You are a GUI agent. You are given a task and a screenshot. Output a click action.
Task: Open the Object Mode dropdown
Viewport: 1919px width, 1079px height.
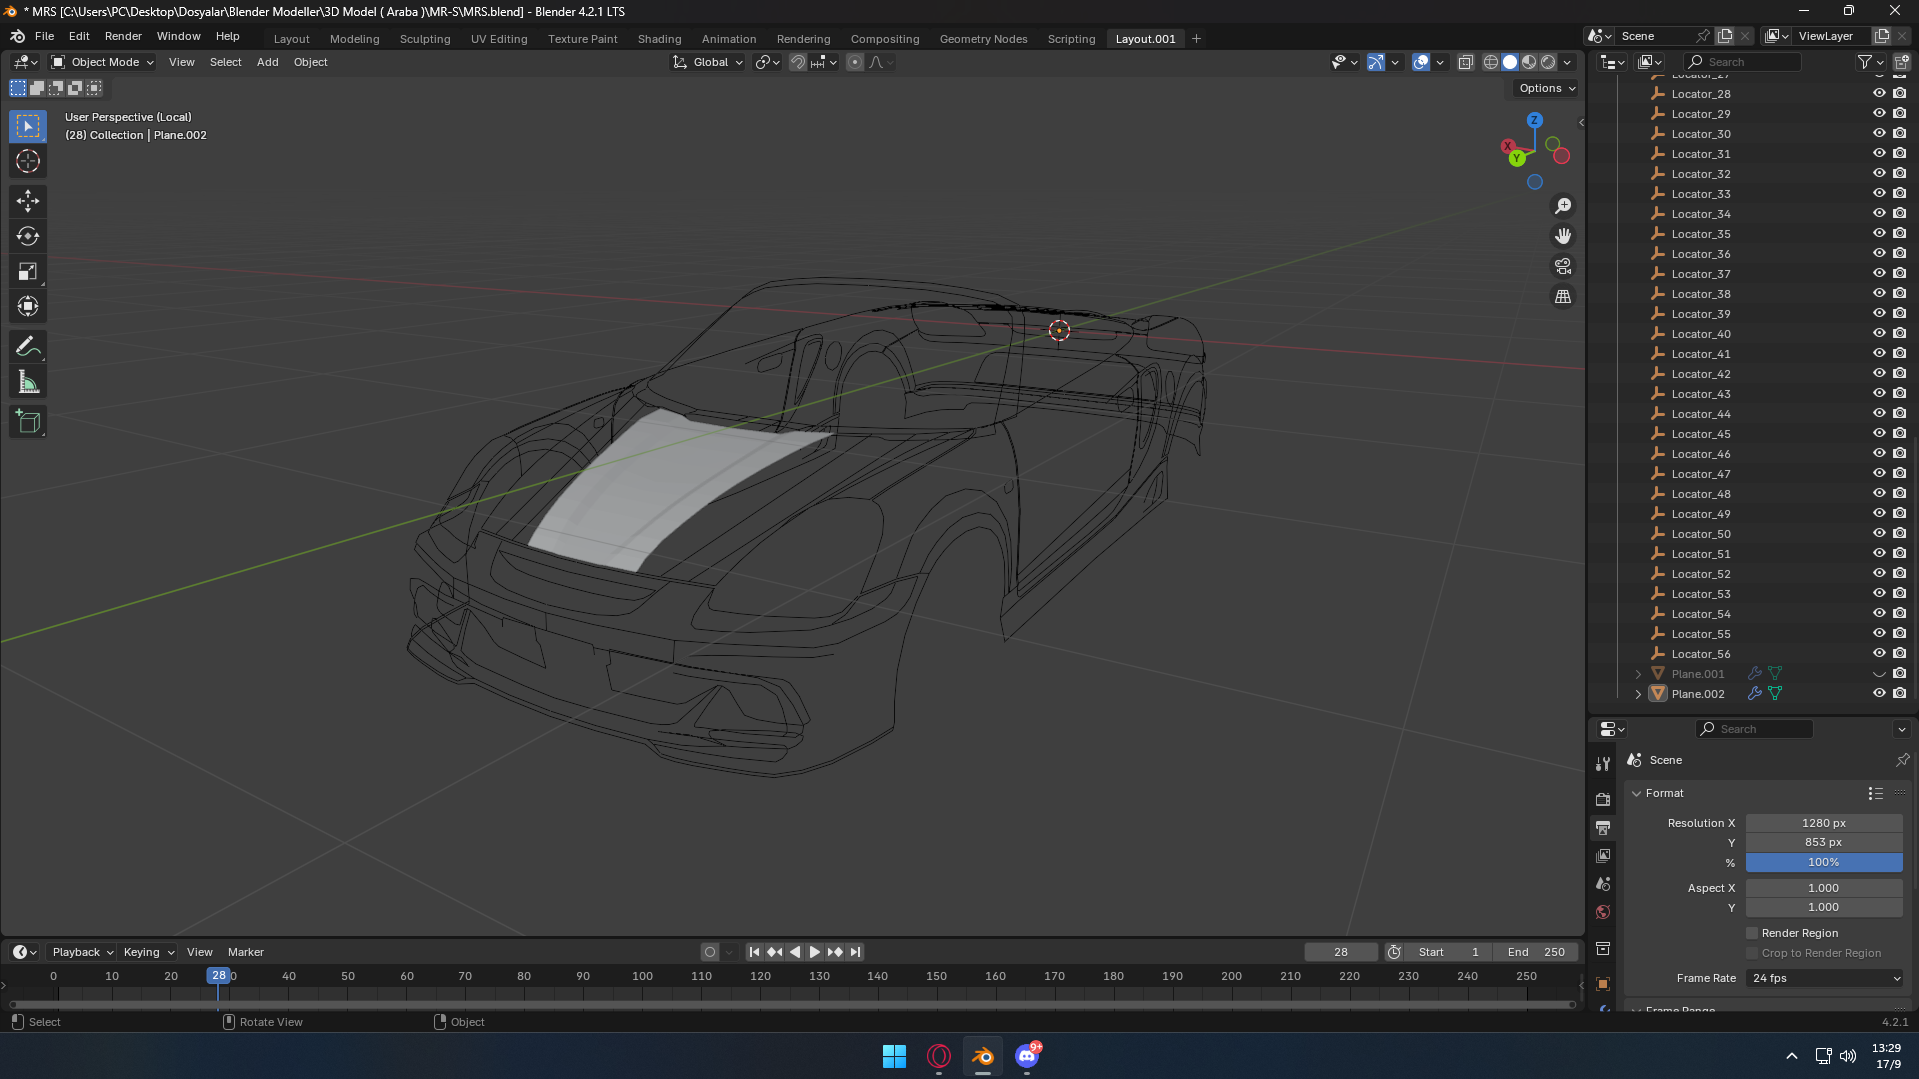point(103,62)
